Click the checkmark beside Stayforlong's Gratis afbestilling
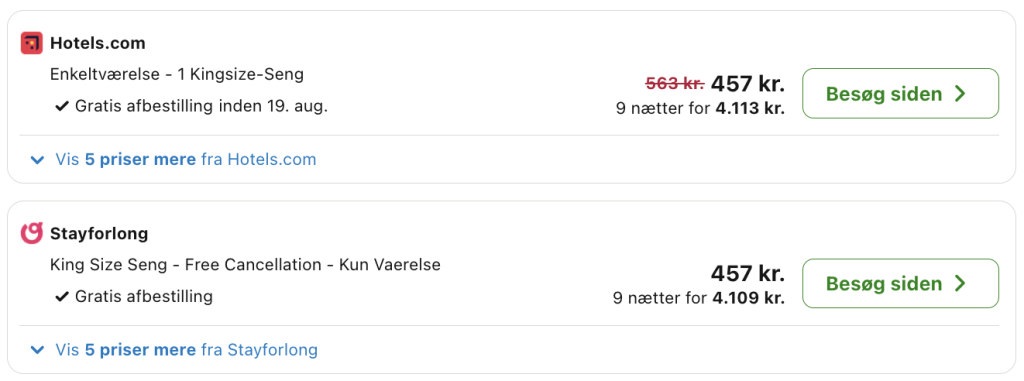 click(62, 297)
